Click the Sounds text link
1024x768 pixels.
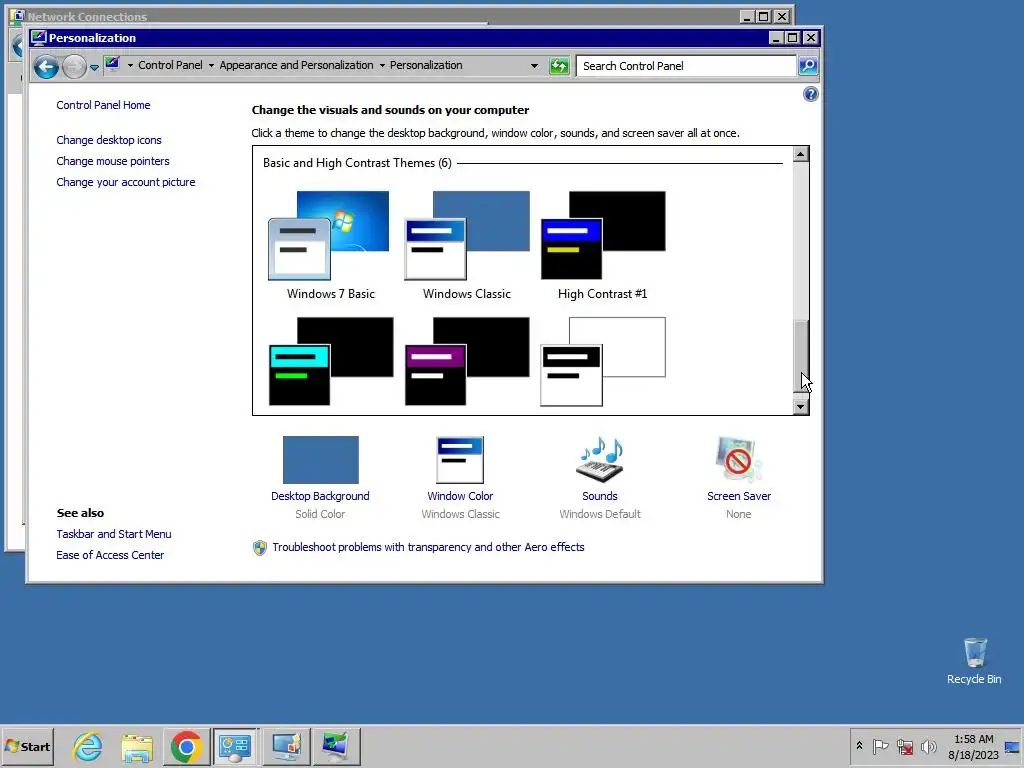coord(600,496)
